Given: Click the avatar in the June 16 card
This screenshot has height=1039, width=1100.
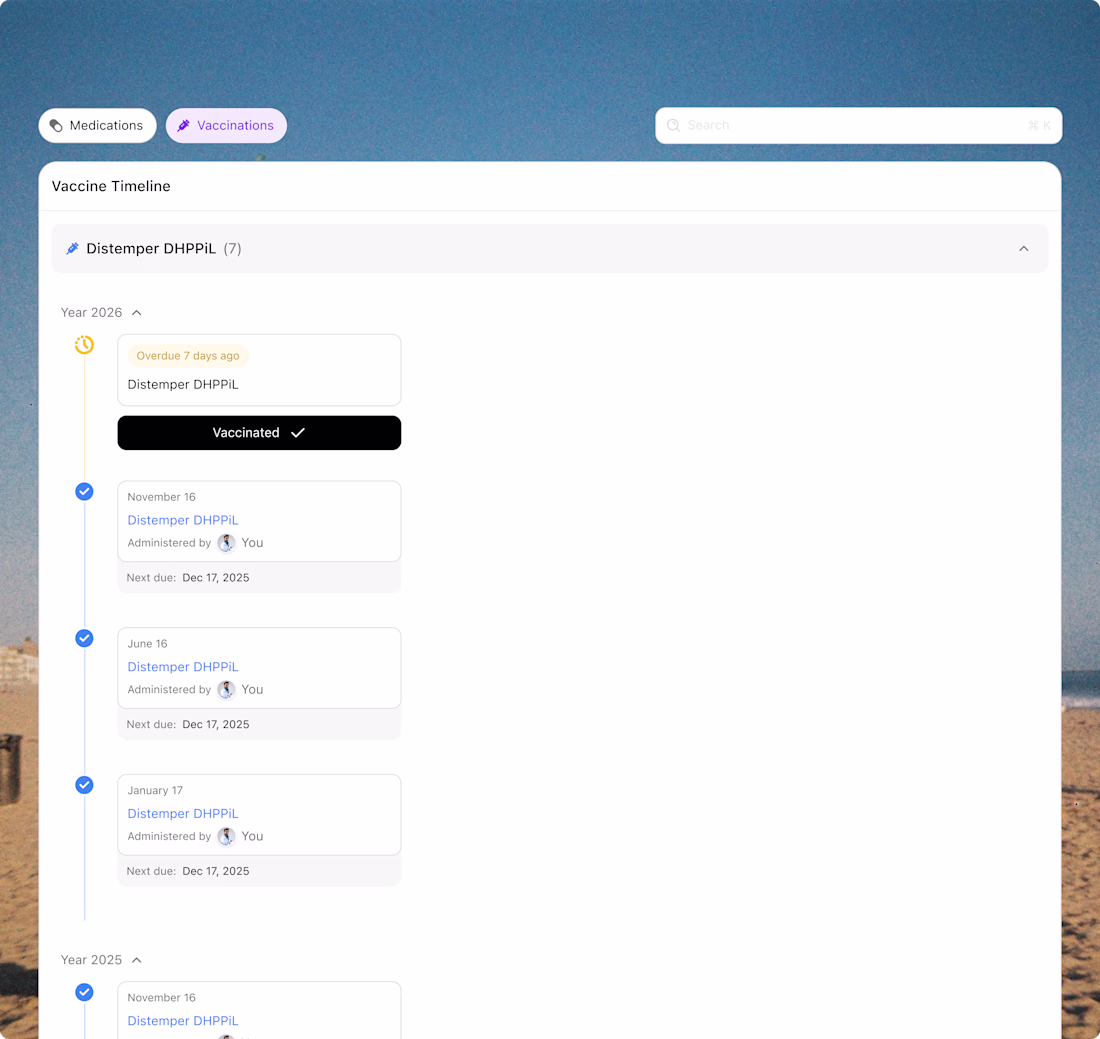Looking at the screenshot, I should [x=226, y=690].
